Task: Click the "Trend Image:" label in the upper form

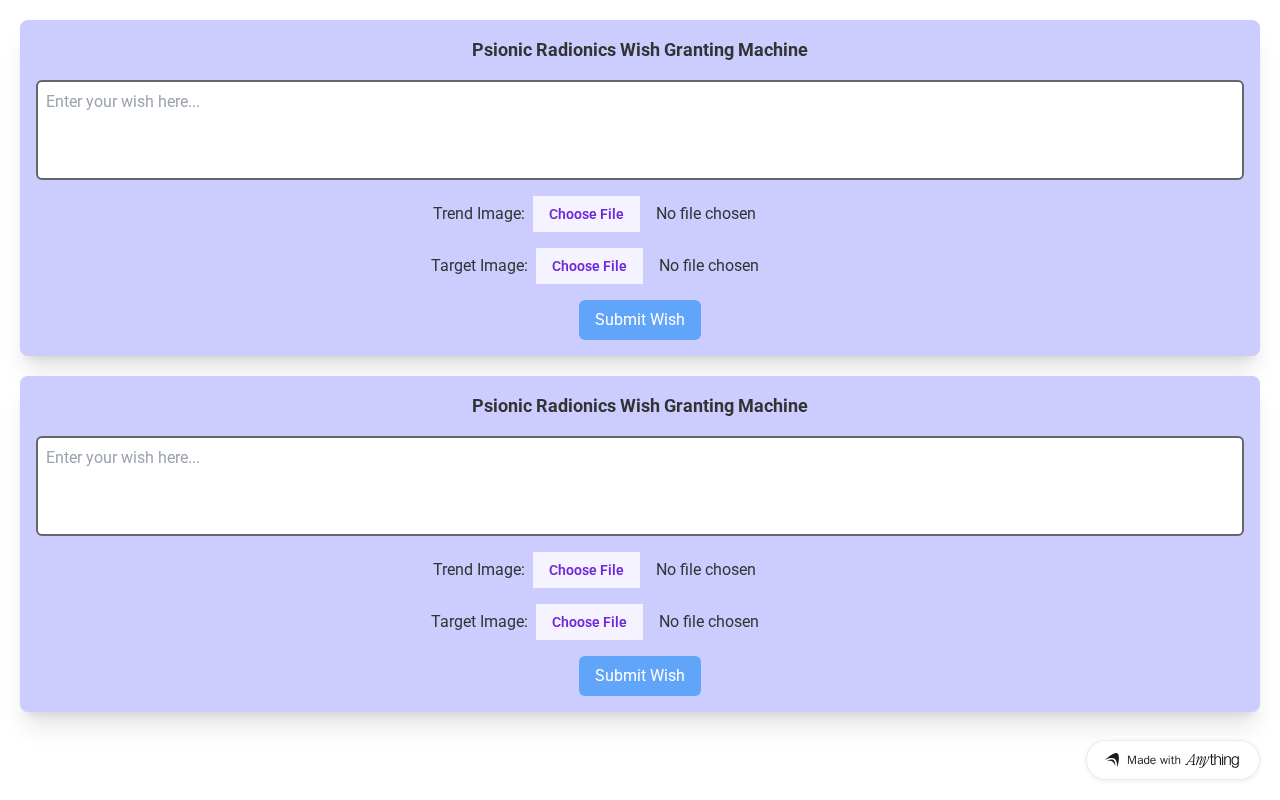Action: click(x=478, y=214)
